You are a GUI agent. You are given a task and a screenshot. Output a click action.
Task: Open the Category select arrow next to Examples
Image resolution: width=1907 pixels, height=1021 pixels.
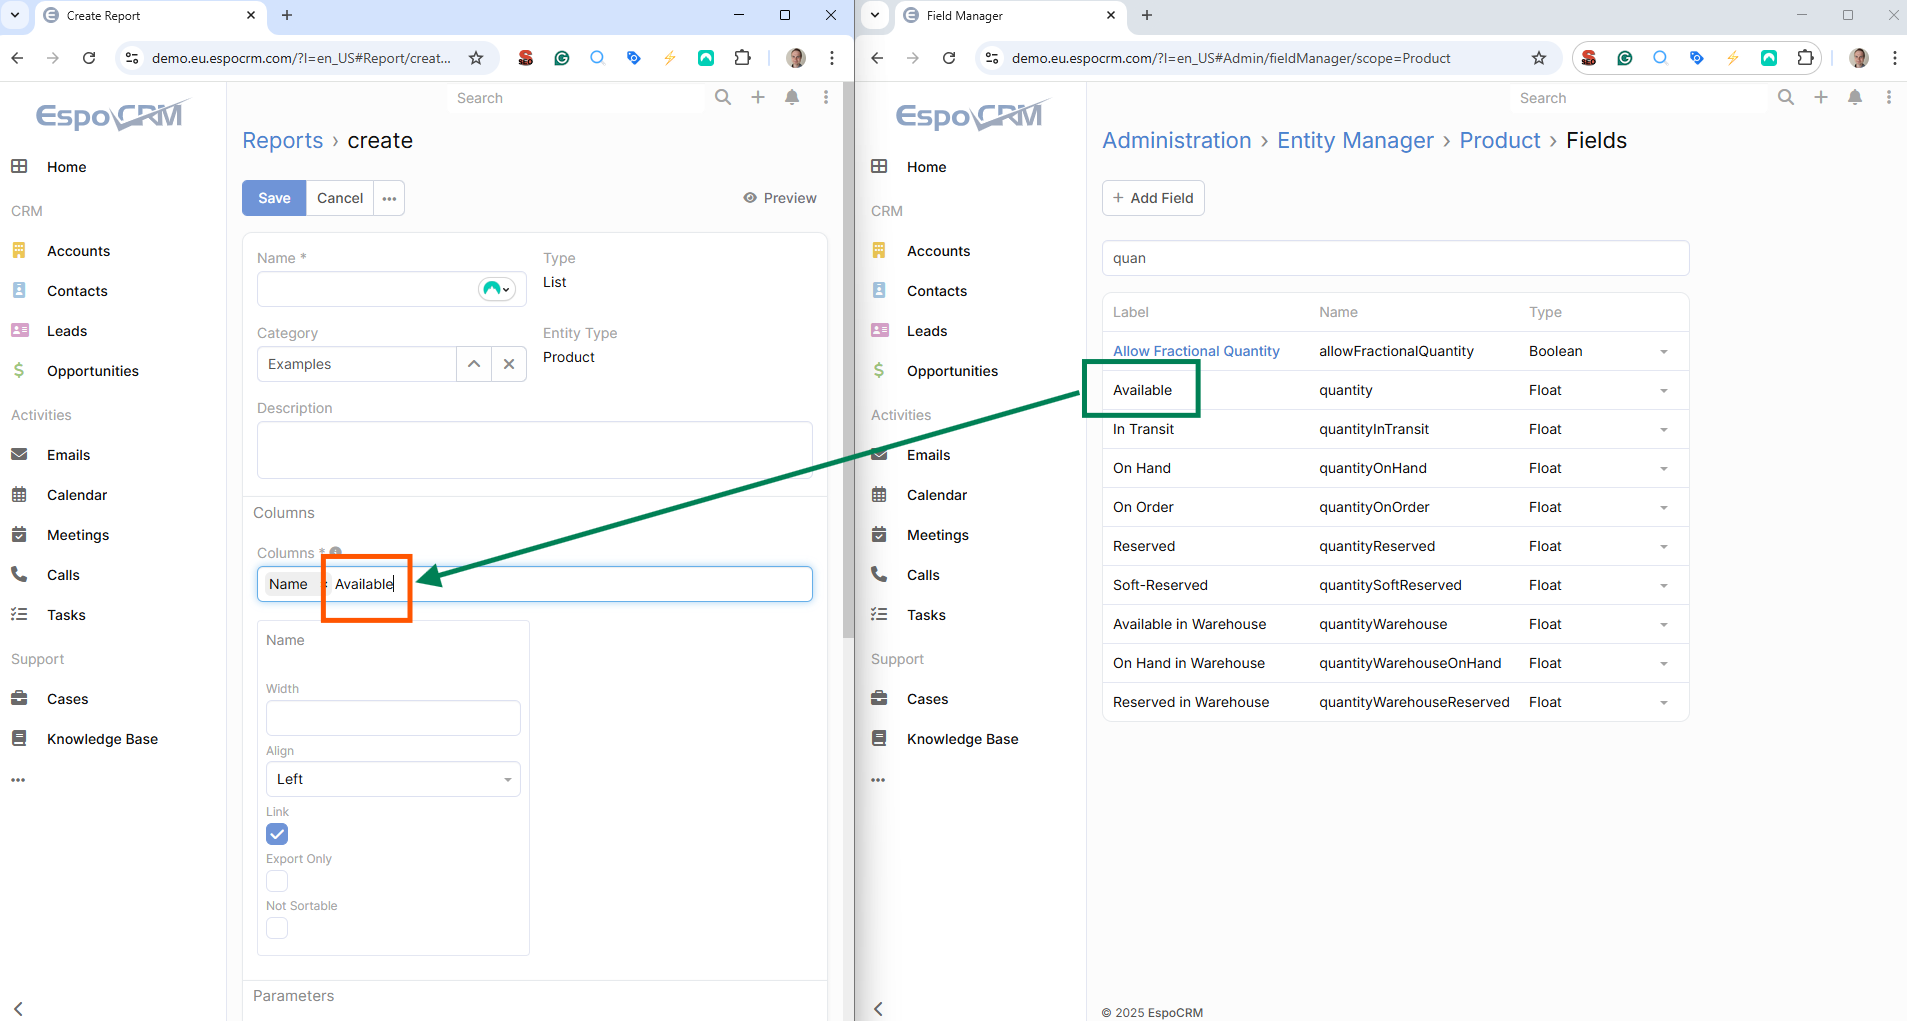[x=474, y=364]
